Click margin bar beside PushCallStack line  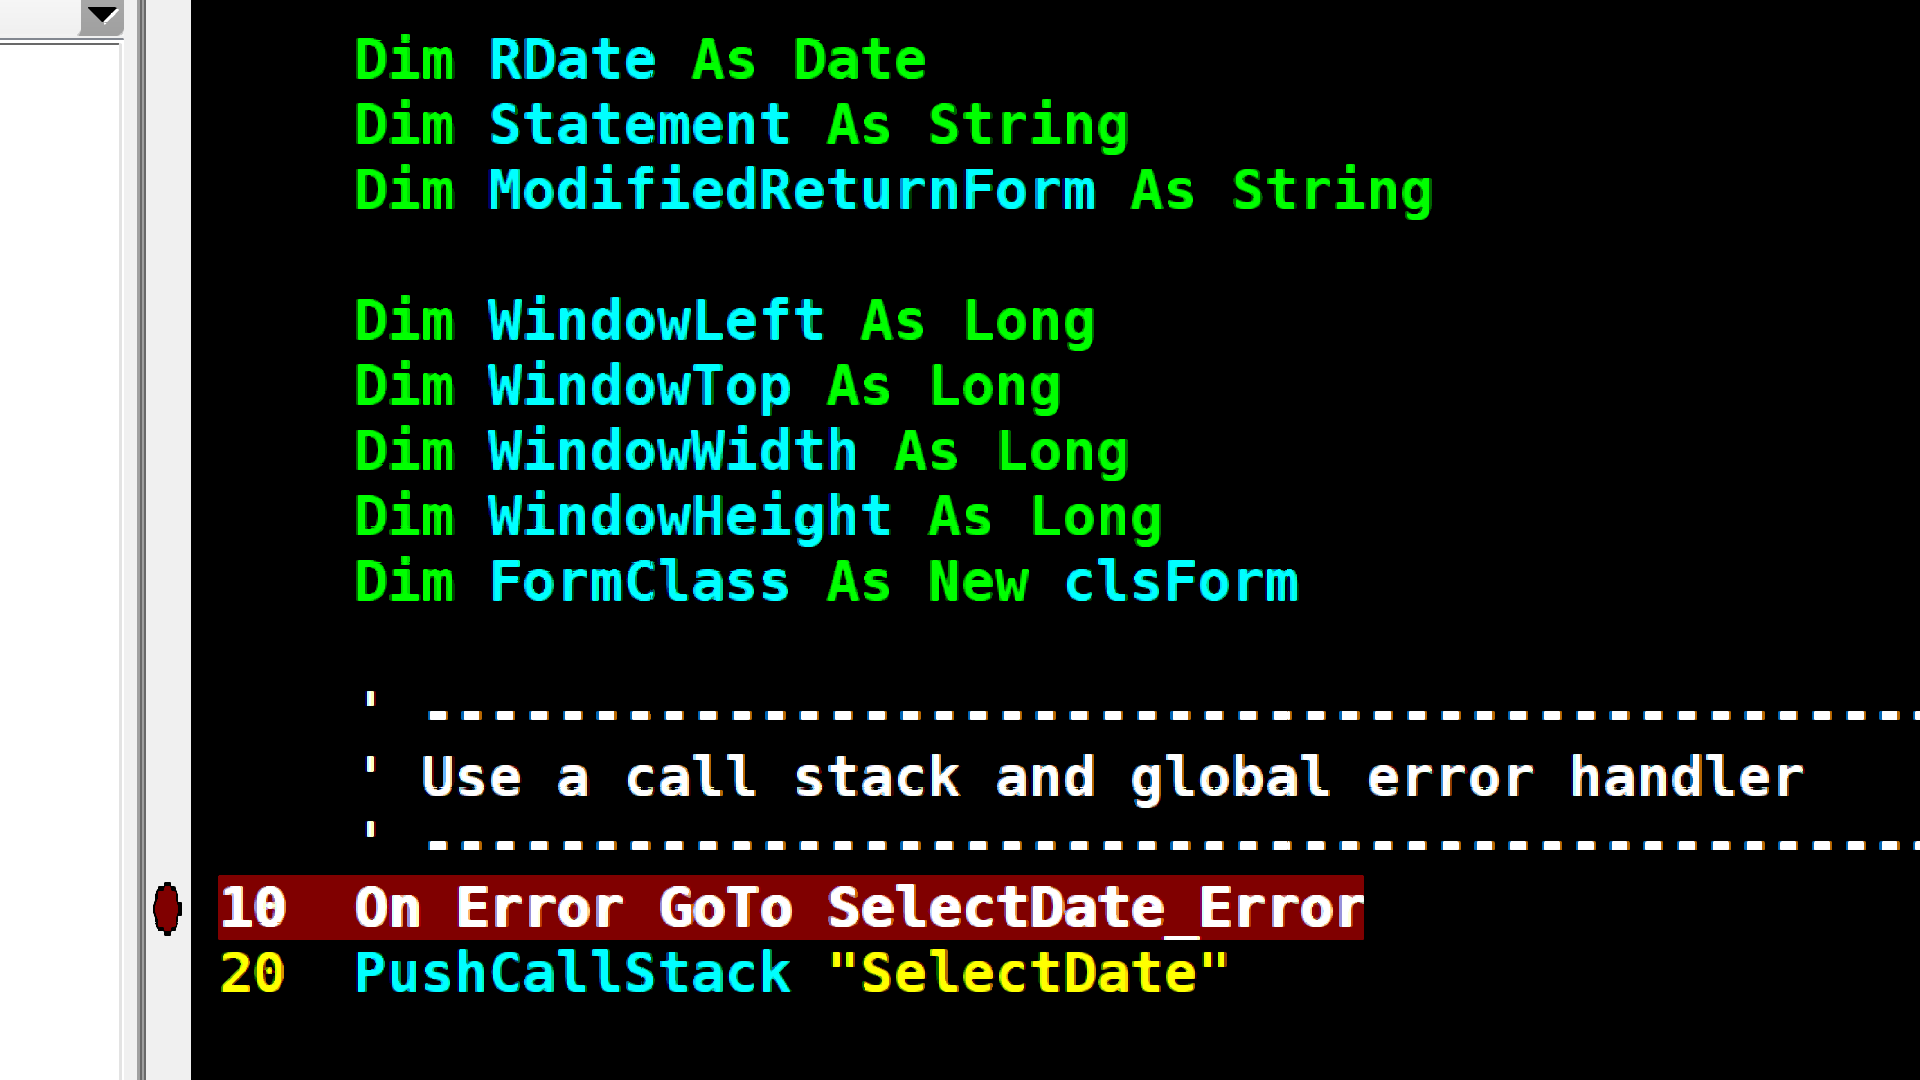pyautogui.click(x=167, y=974)
